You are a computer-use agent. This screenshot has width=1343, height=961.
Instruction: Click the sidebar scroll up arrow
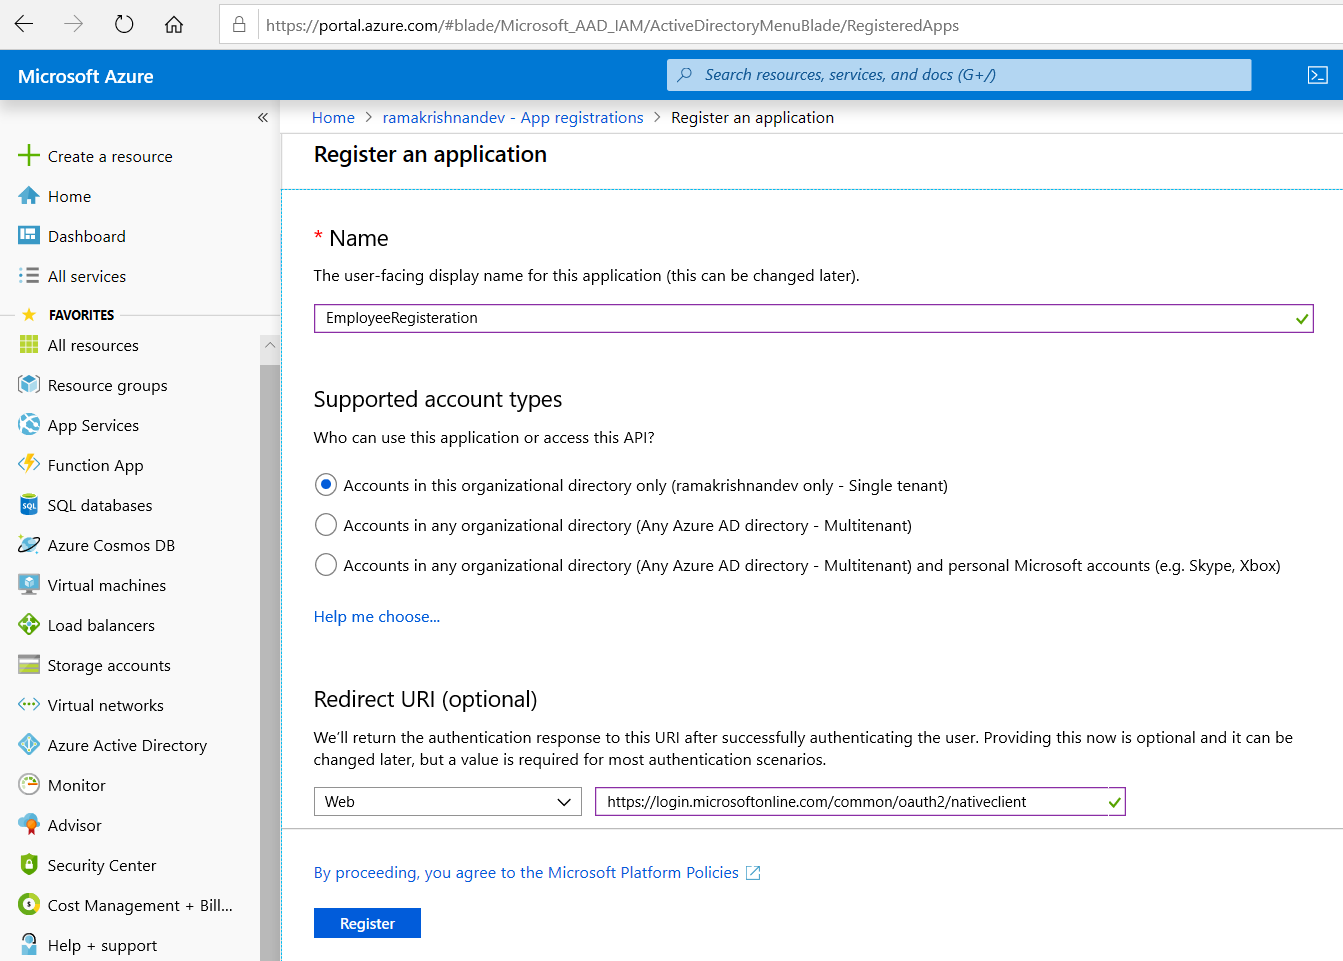(270, 345)
